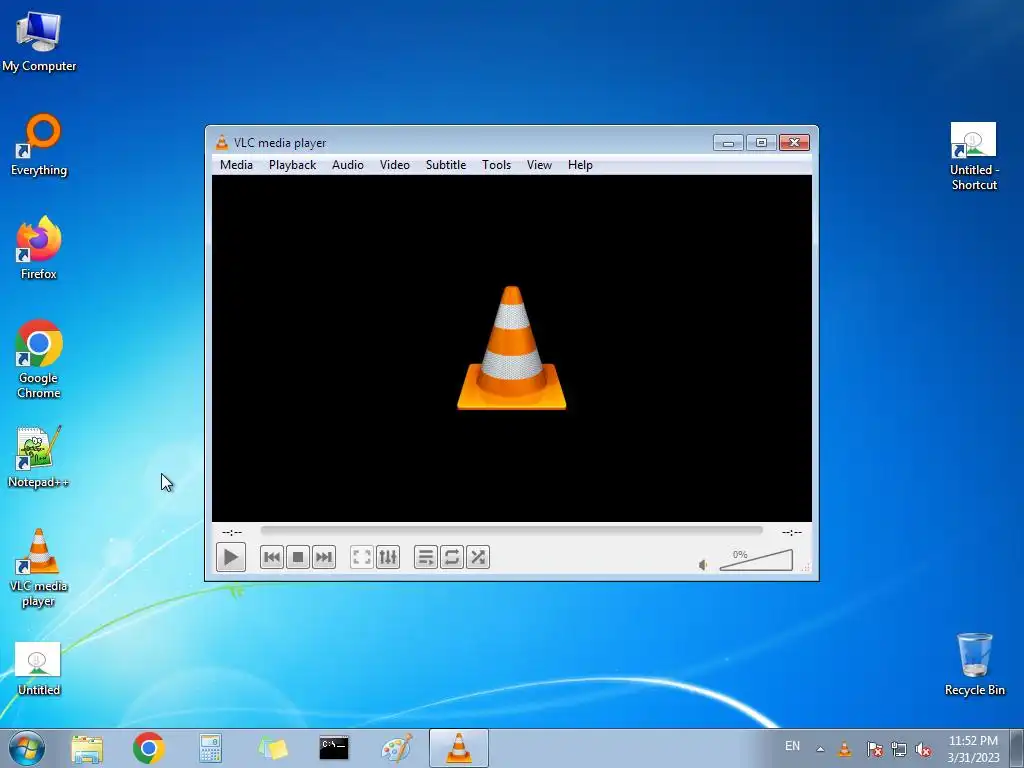This screenshot has height=768, width=1024.
Task: Click the VLC cone title bar icon
Action: [222, 142]
